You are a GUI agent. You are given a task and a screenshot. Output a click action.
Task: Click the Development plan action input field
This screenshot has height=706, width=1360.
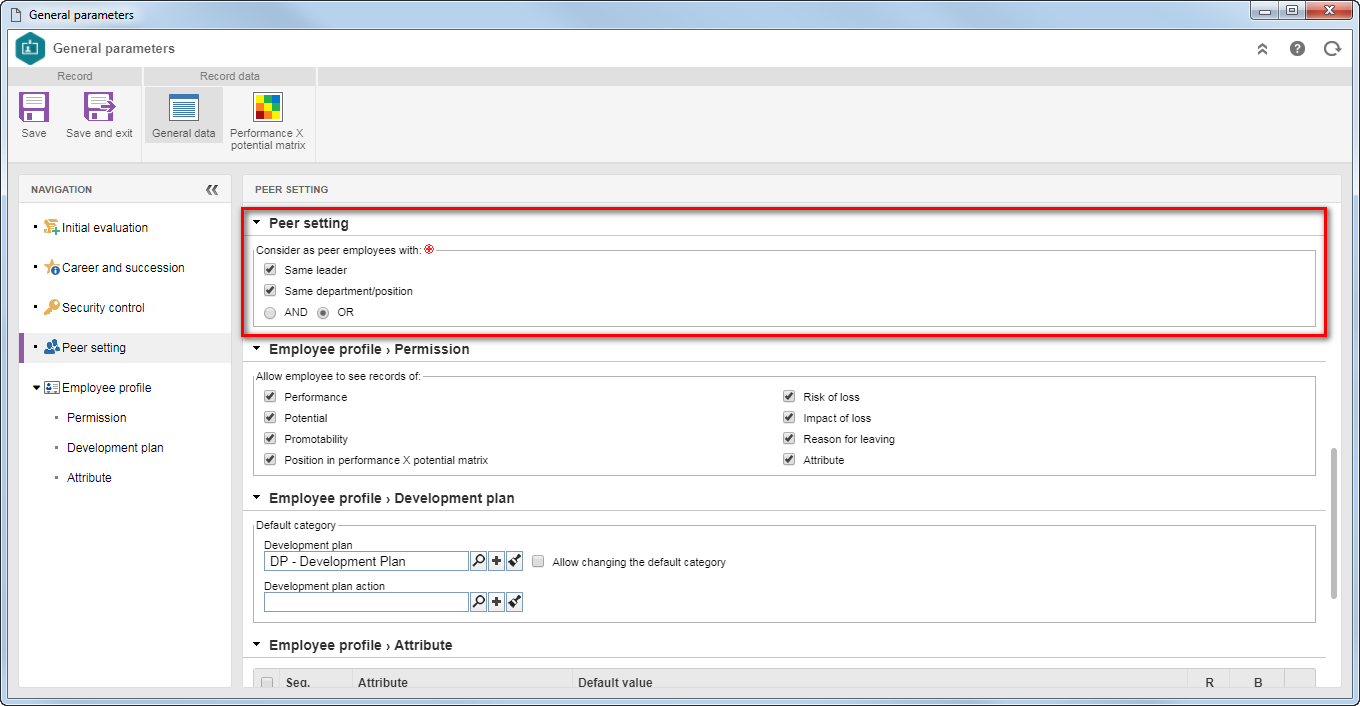pos(366,602)
